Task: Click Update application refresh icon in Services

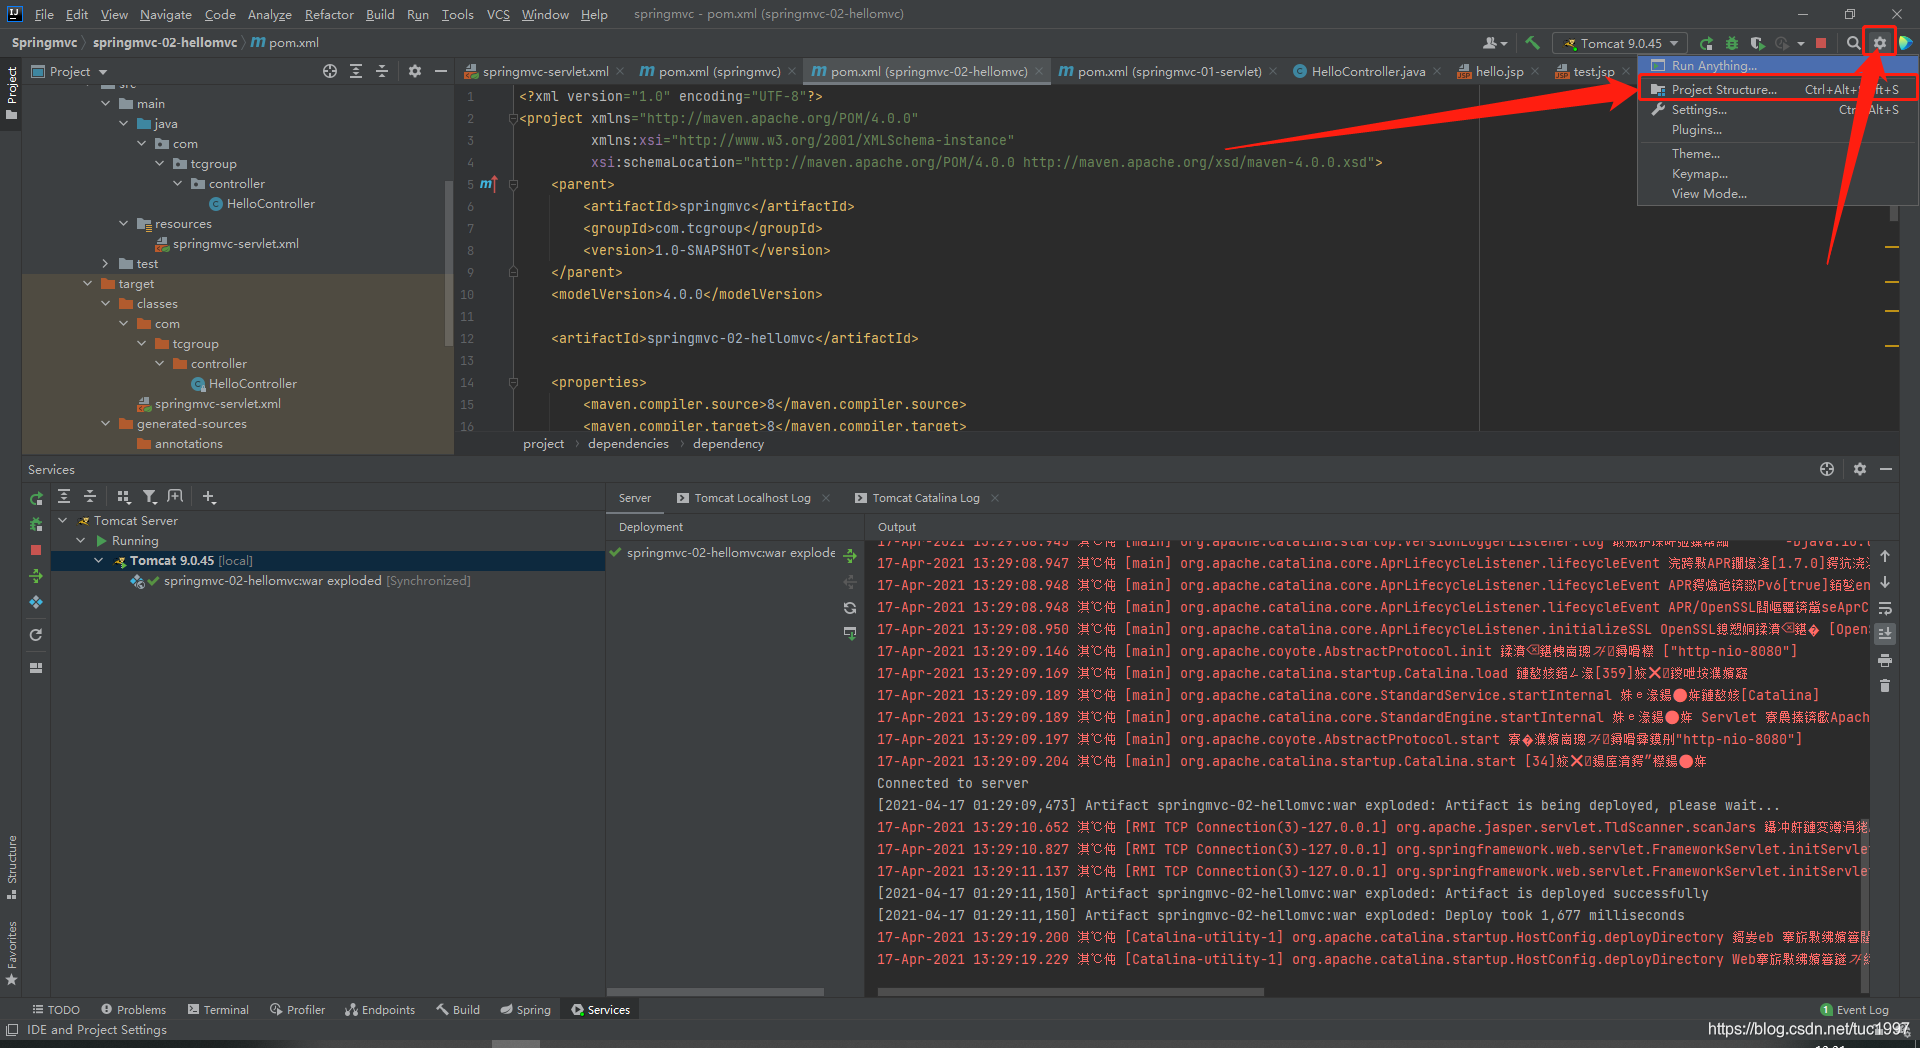Action: point(36,635)
